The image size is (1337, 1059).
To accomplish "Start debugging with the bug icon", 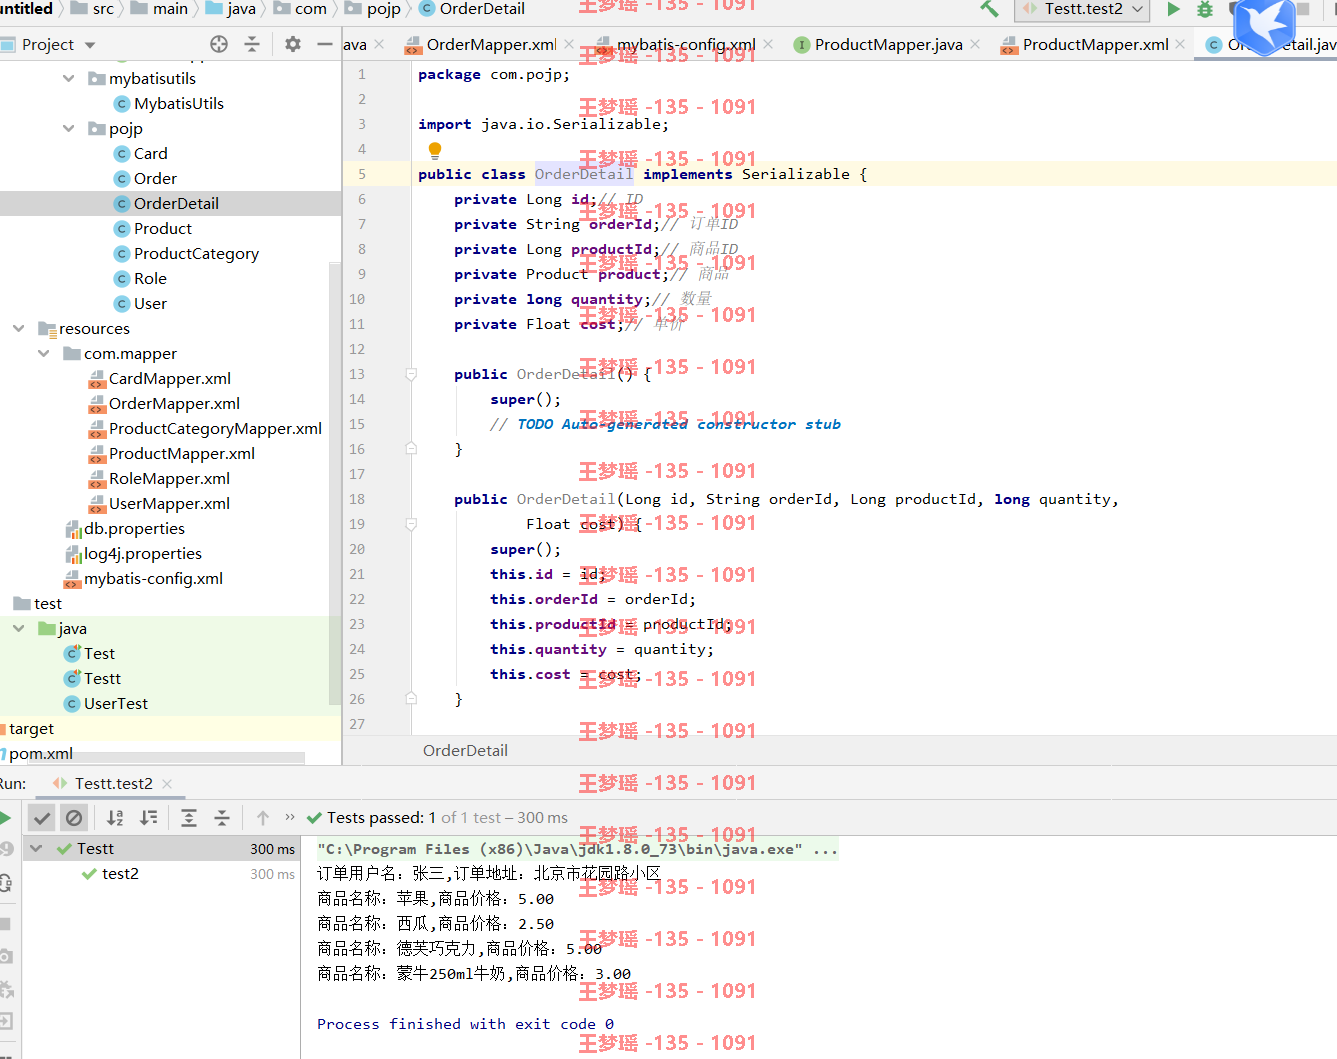I will [x=1205, y=9].
